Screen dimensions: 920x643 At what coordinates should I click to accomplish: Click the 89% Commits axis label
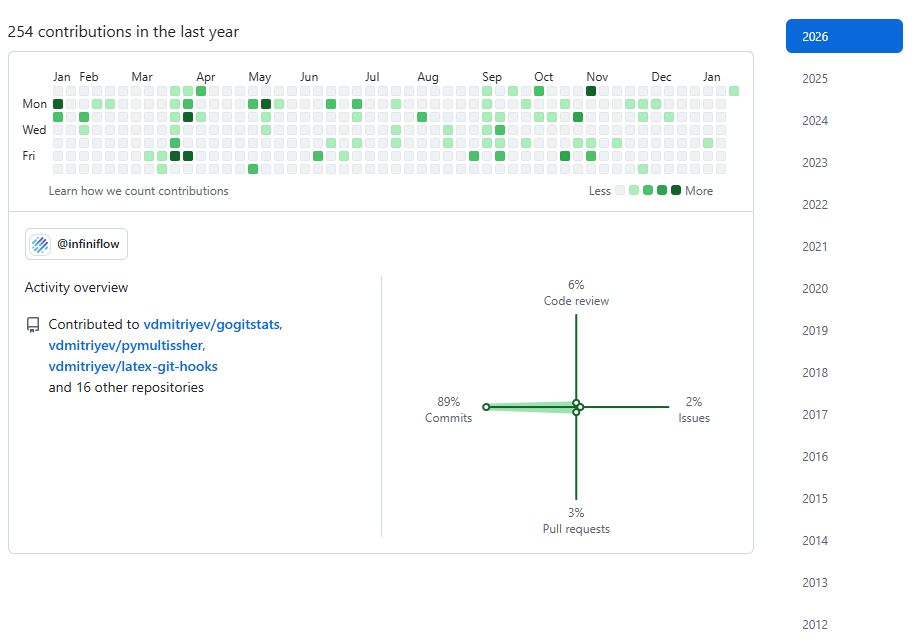tap(448, 410)
